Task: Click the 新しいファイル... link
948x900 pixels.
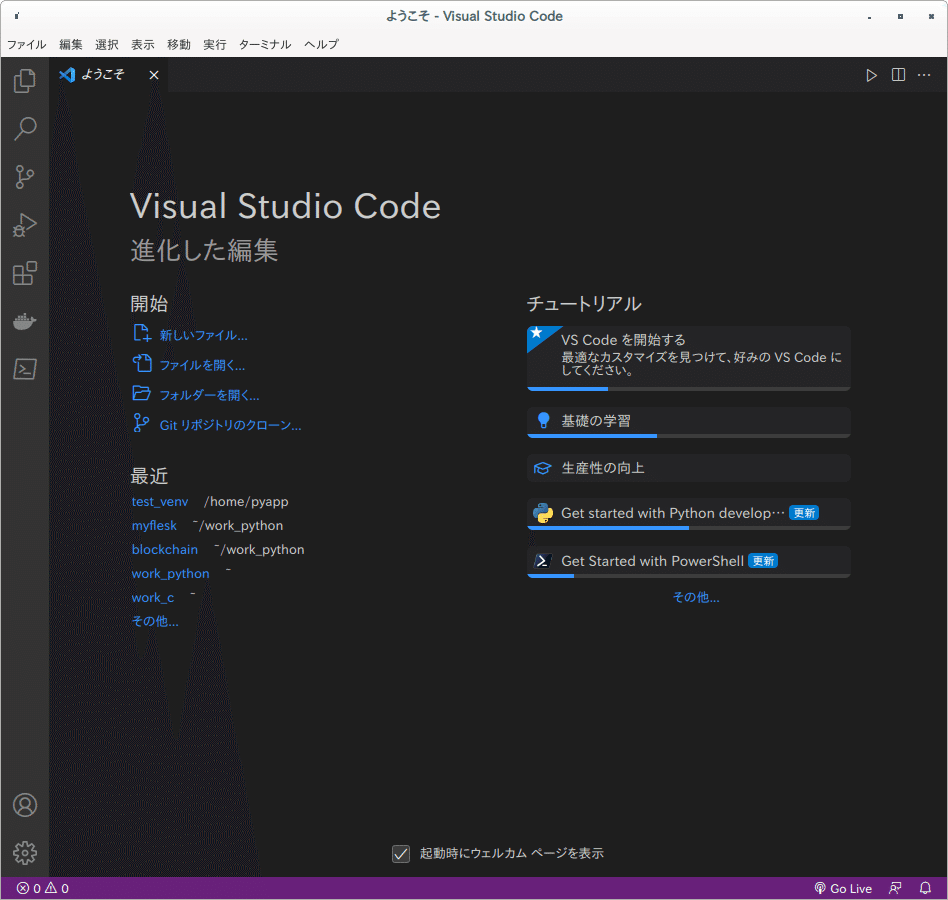Action: 203,335
